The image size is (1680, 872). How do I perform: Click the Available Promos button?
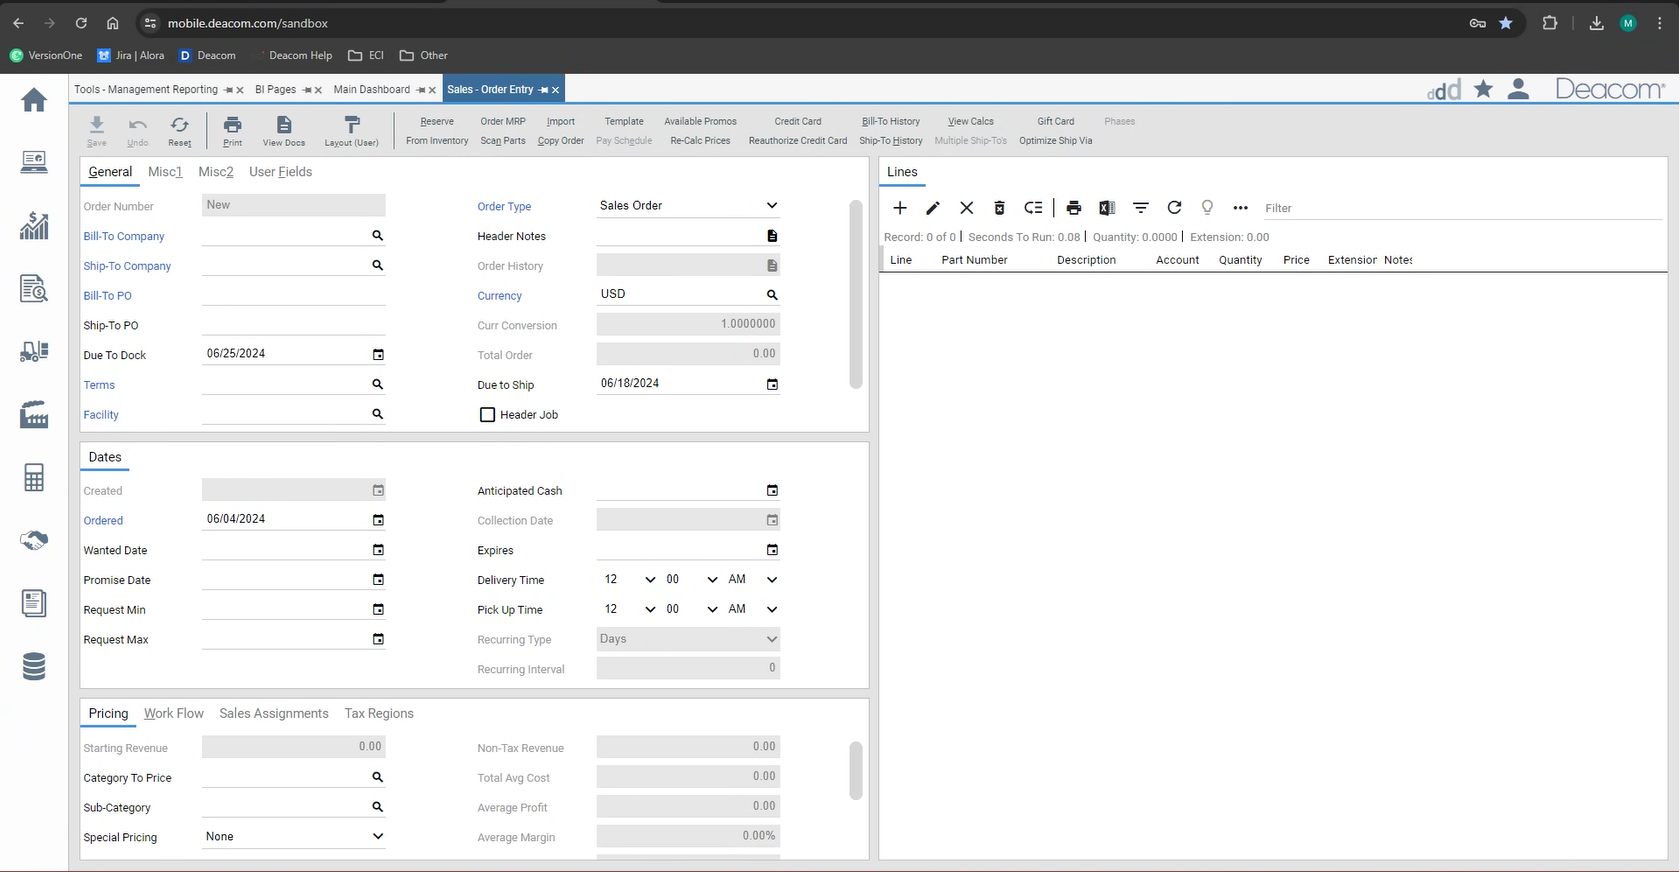pos(700,122)
